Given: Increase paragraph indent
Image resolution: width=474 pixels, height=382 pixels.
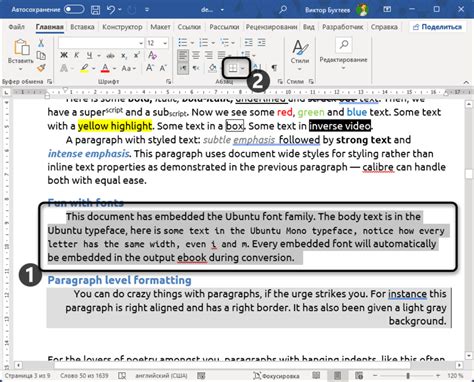Looking at the screenshot, I should pos(262,43).
